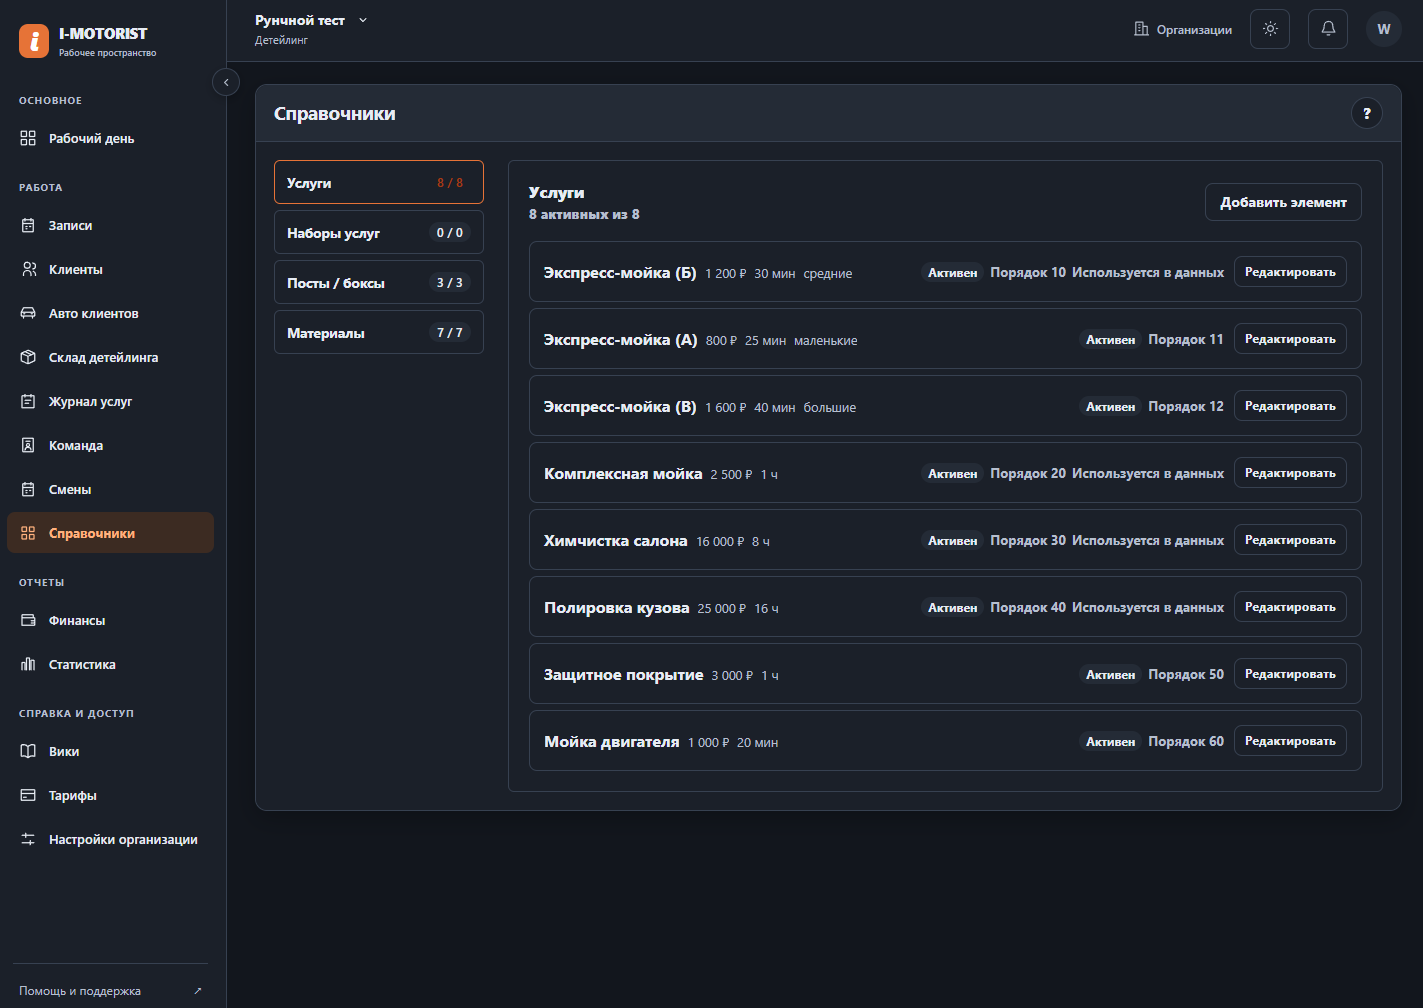This screenshot has height=1008, width=1423.
Task: Edit the Экспресс-мойка (Б) service
Action: [x=1290, y=272]
